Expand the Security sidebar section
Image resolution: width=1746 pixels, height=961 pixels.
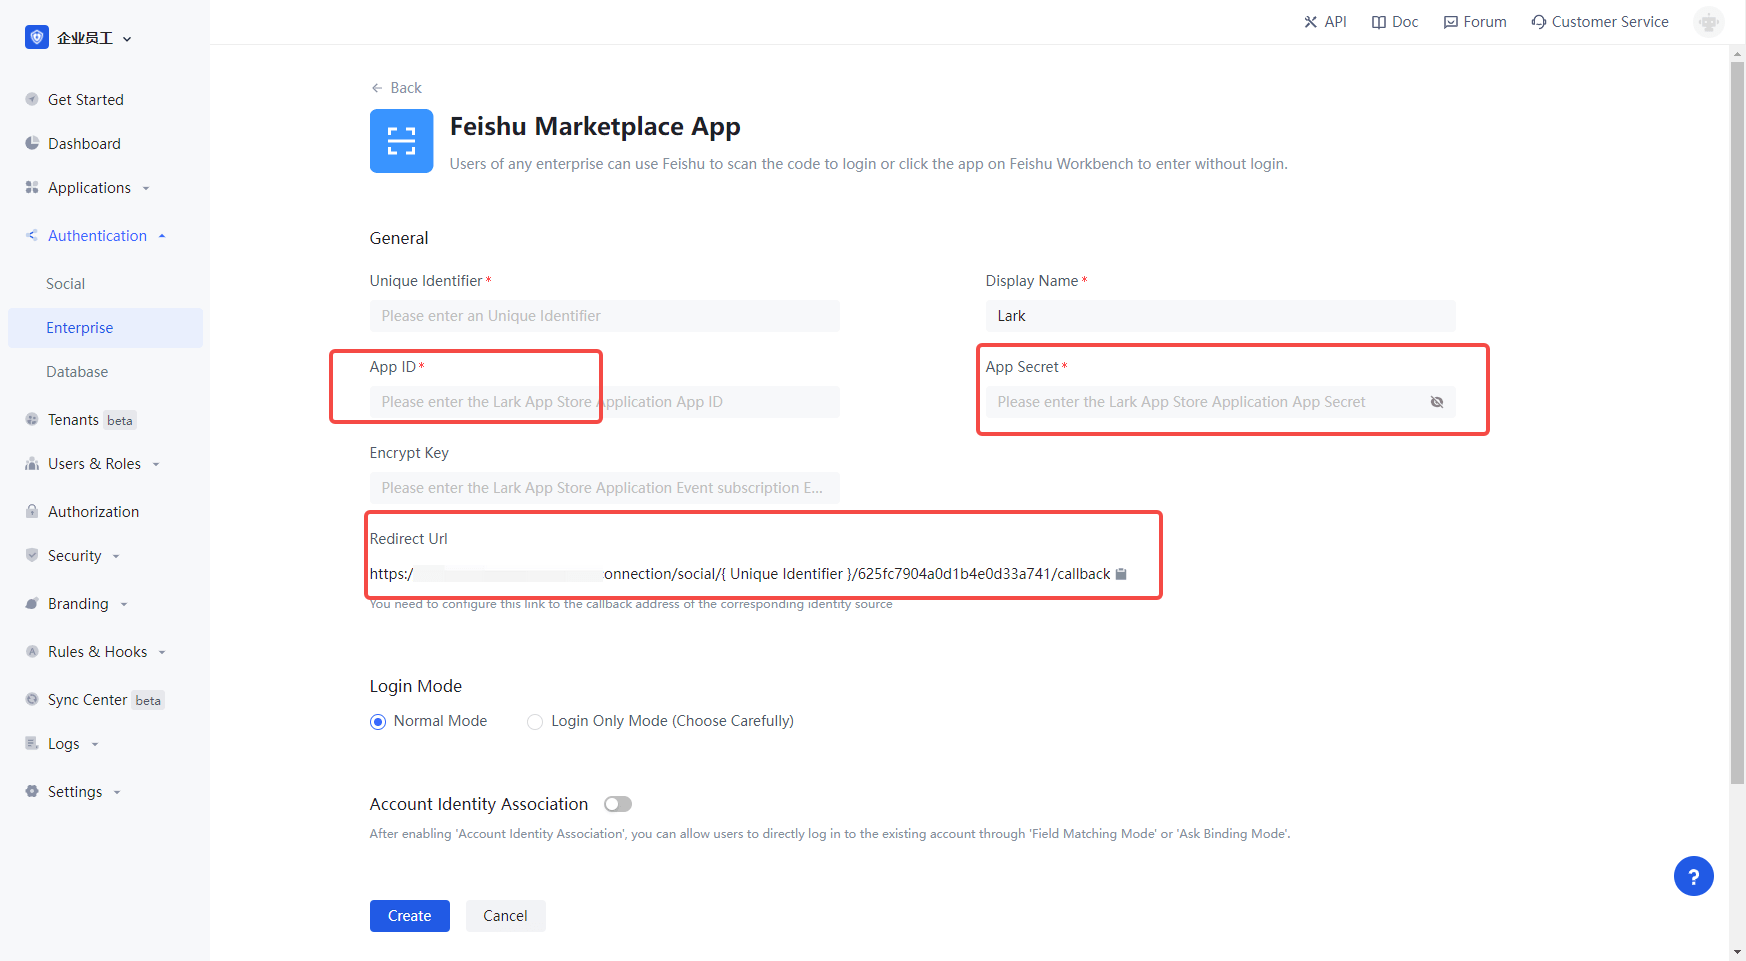click(75, 556)
